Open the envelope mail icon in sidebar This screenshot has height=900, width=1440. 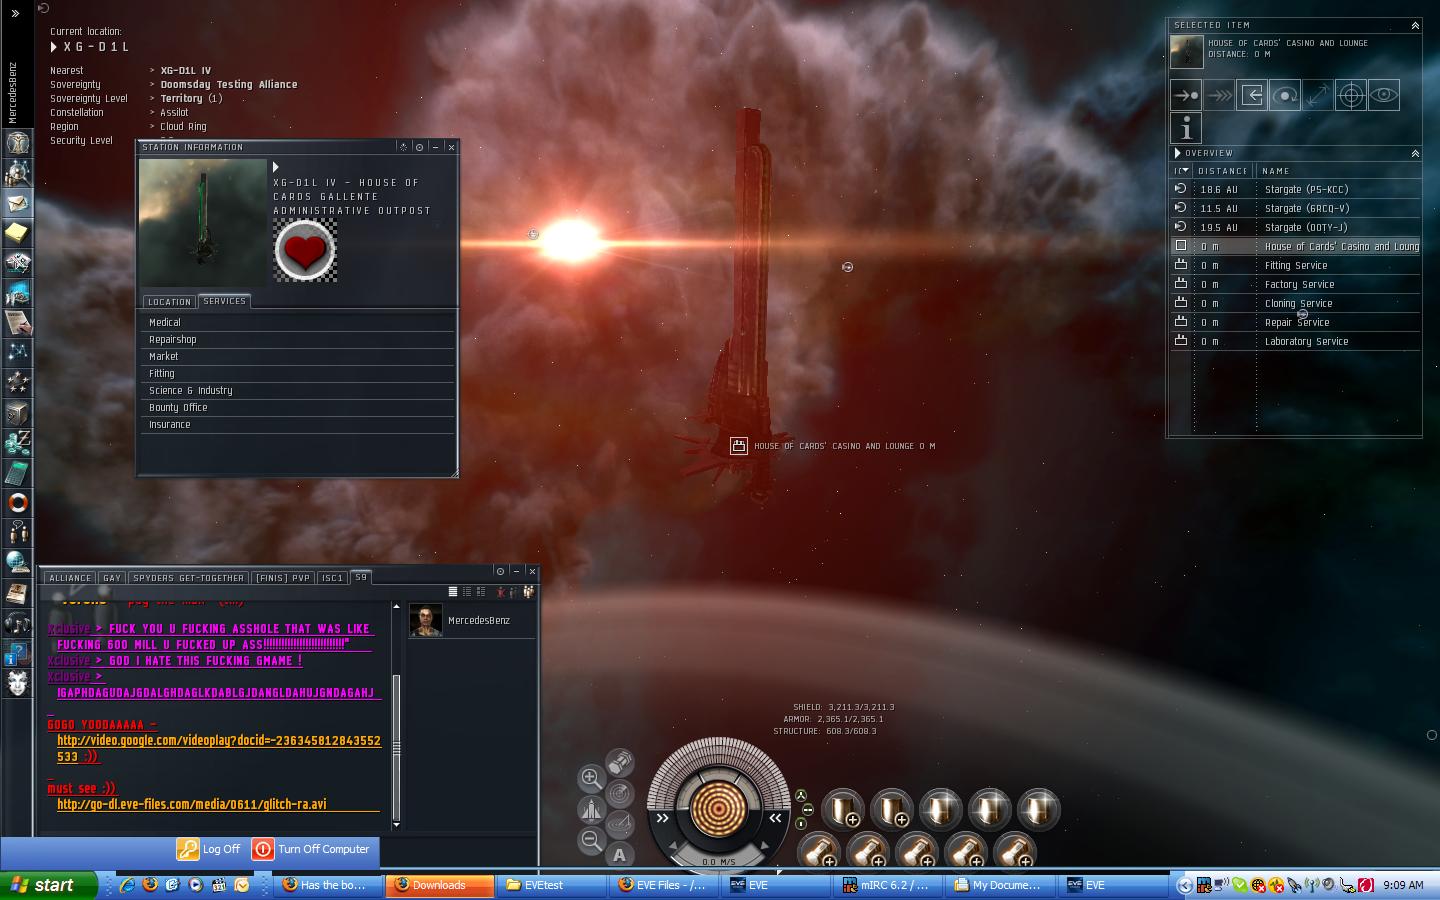[x=17, y=203]
